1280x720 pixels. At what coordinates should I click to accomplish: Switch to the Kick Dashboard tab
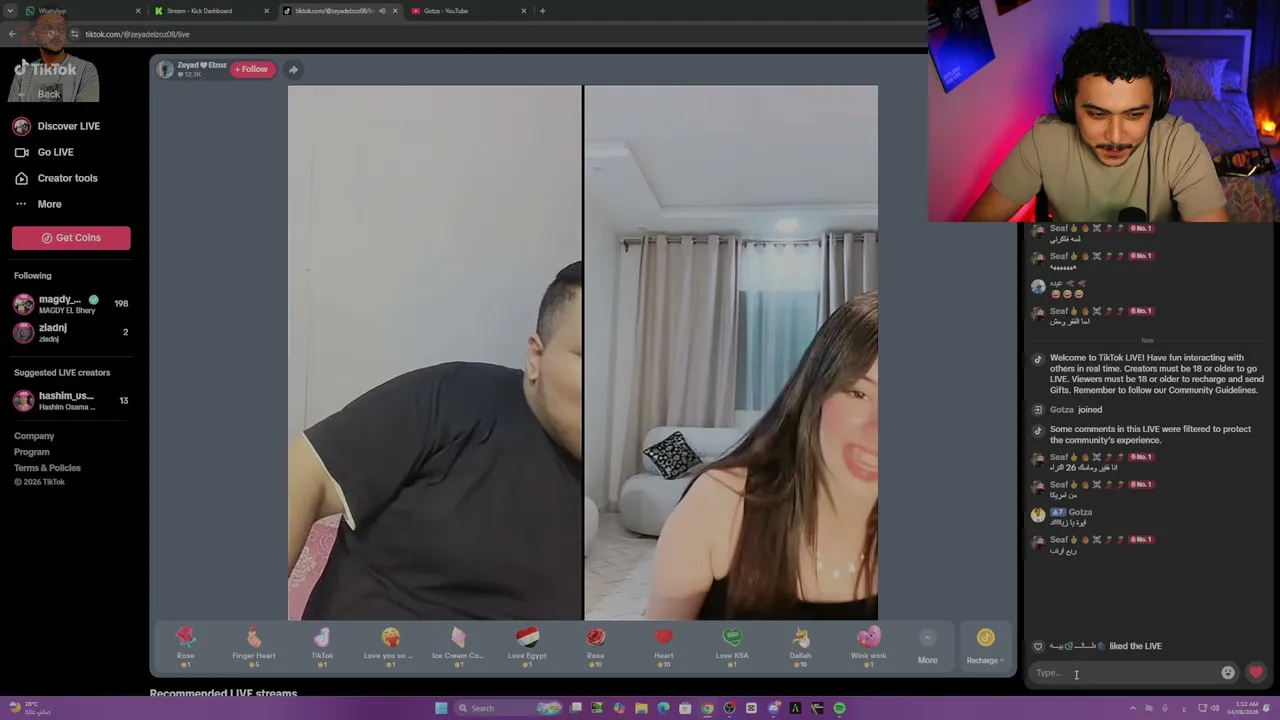(212, 11)
